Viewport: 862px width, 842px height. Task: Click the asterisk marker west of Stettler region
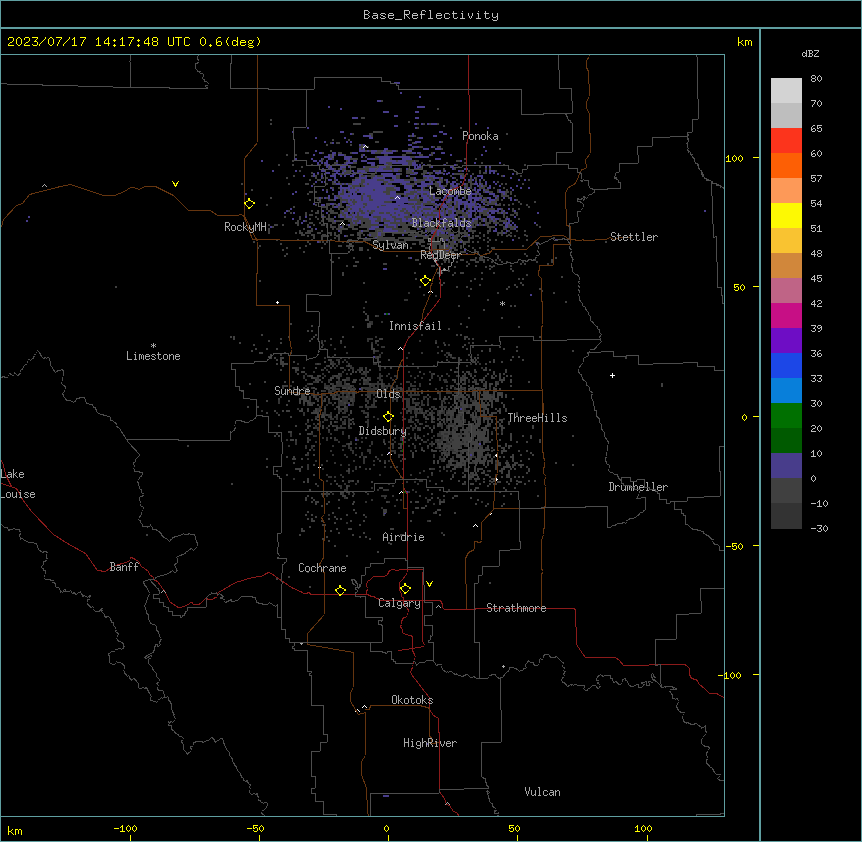click(x=502, y=303)
